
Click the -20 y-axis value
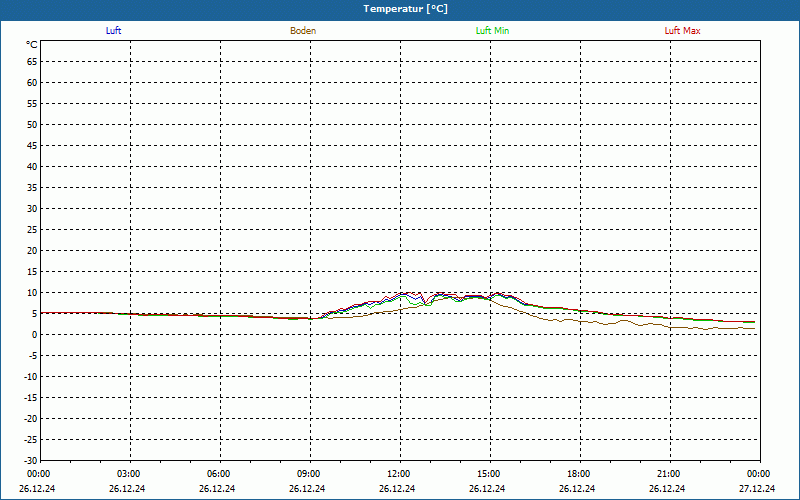pos(31,419)
